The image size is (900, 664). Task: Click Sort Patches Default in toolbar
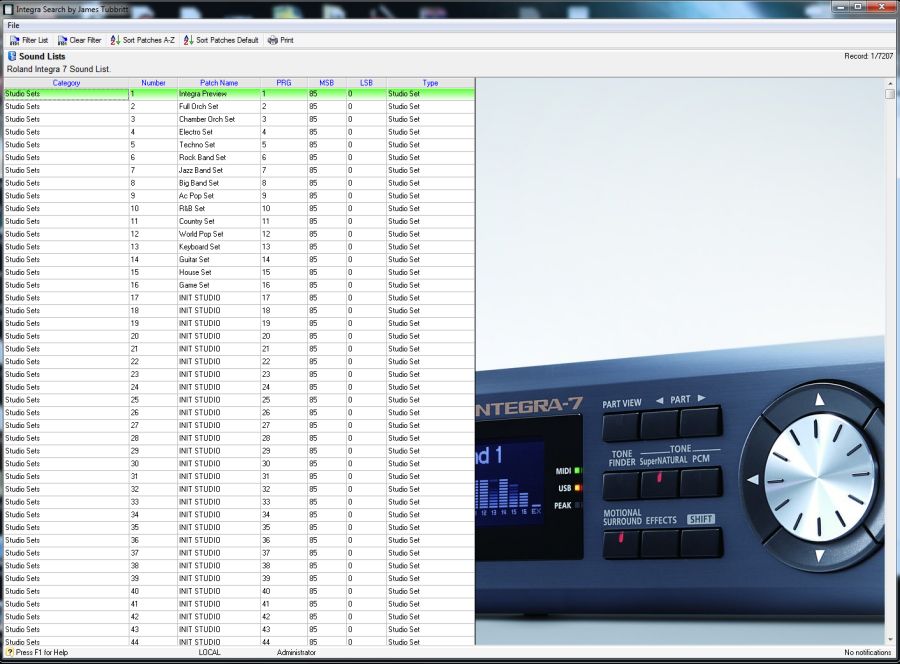[x=221, y=40]
